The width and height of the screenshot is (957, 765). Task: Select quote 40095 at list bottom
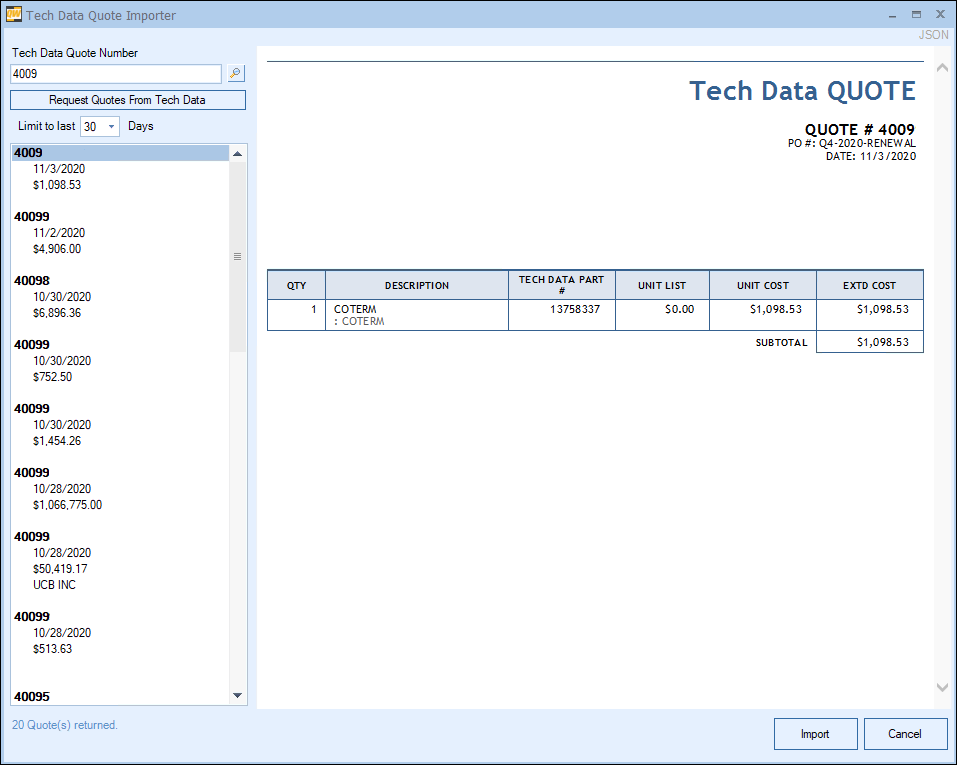click(x=32, y=697)
